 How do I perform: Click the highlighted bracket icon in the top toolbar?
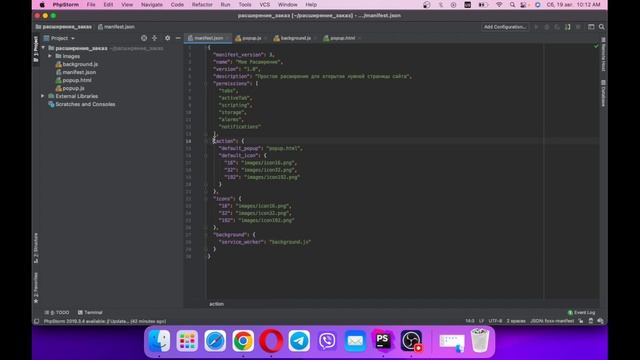[568, 27]
